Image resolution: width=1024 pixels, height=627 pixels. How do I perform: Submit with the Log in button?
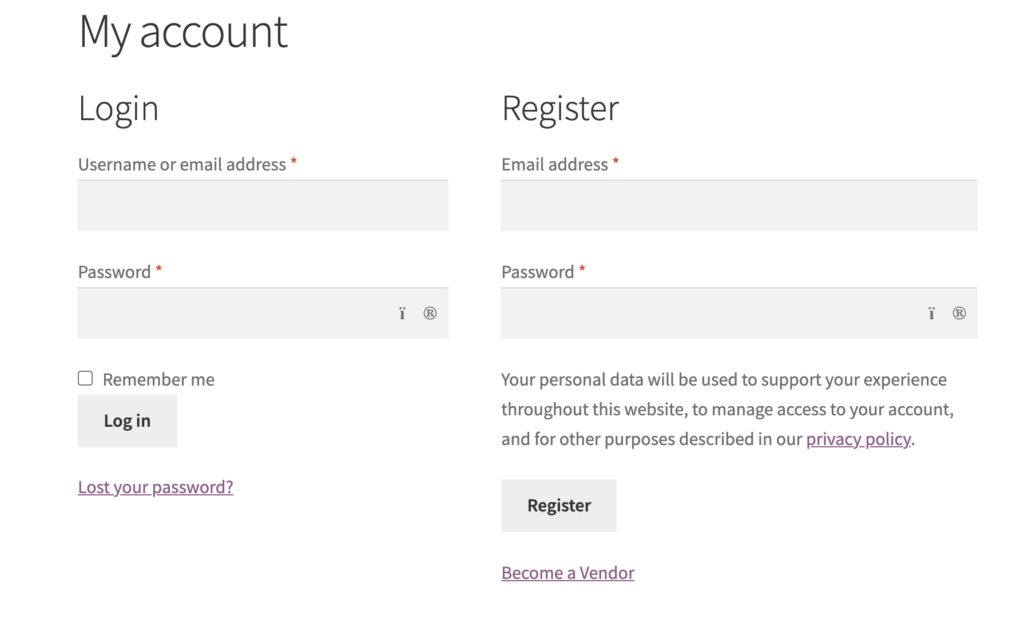pyautogui.click(x=127, y=421)
